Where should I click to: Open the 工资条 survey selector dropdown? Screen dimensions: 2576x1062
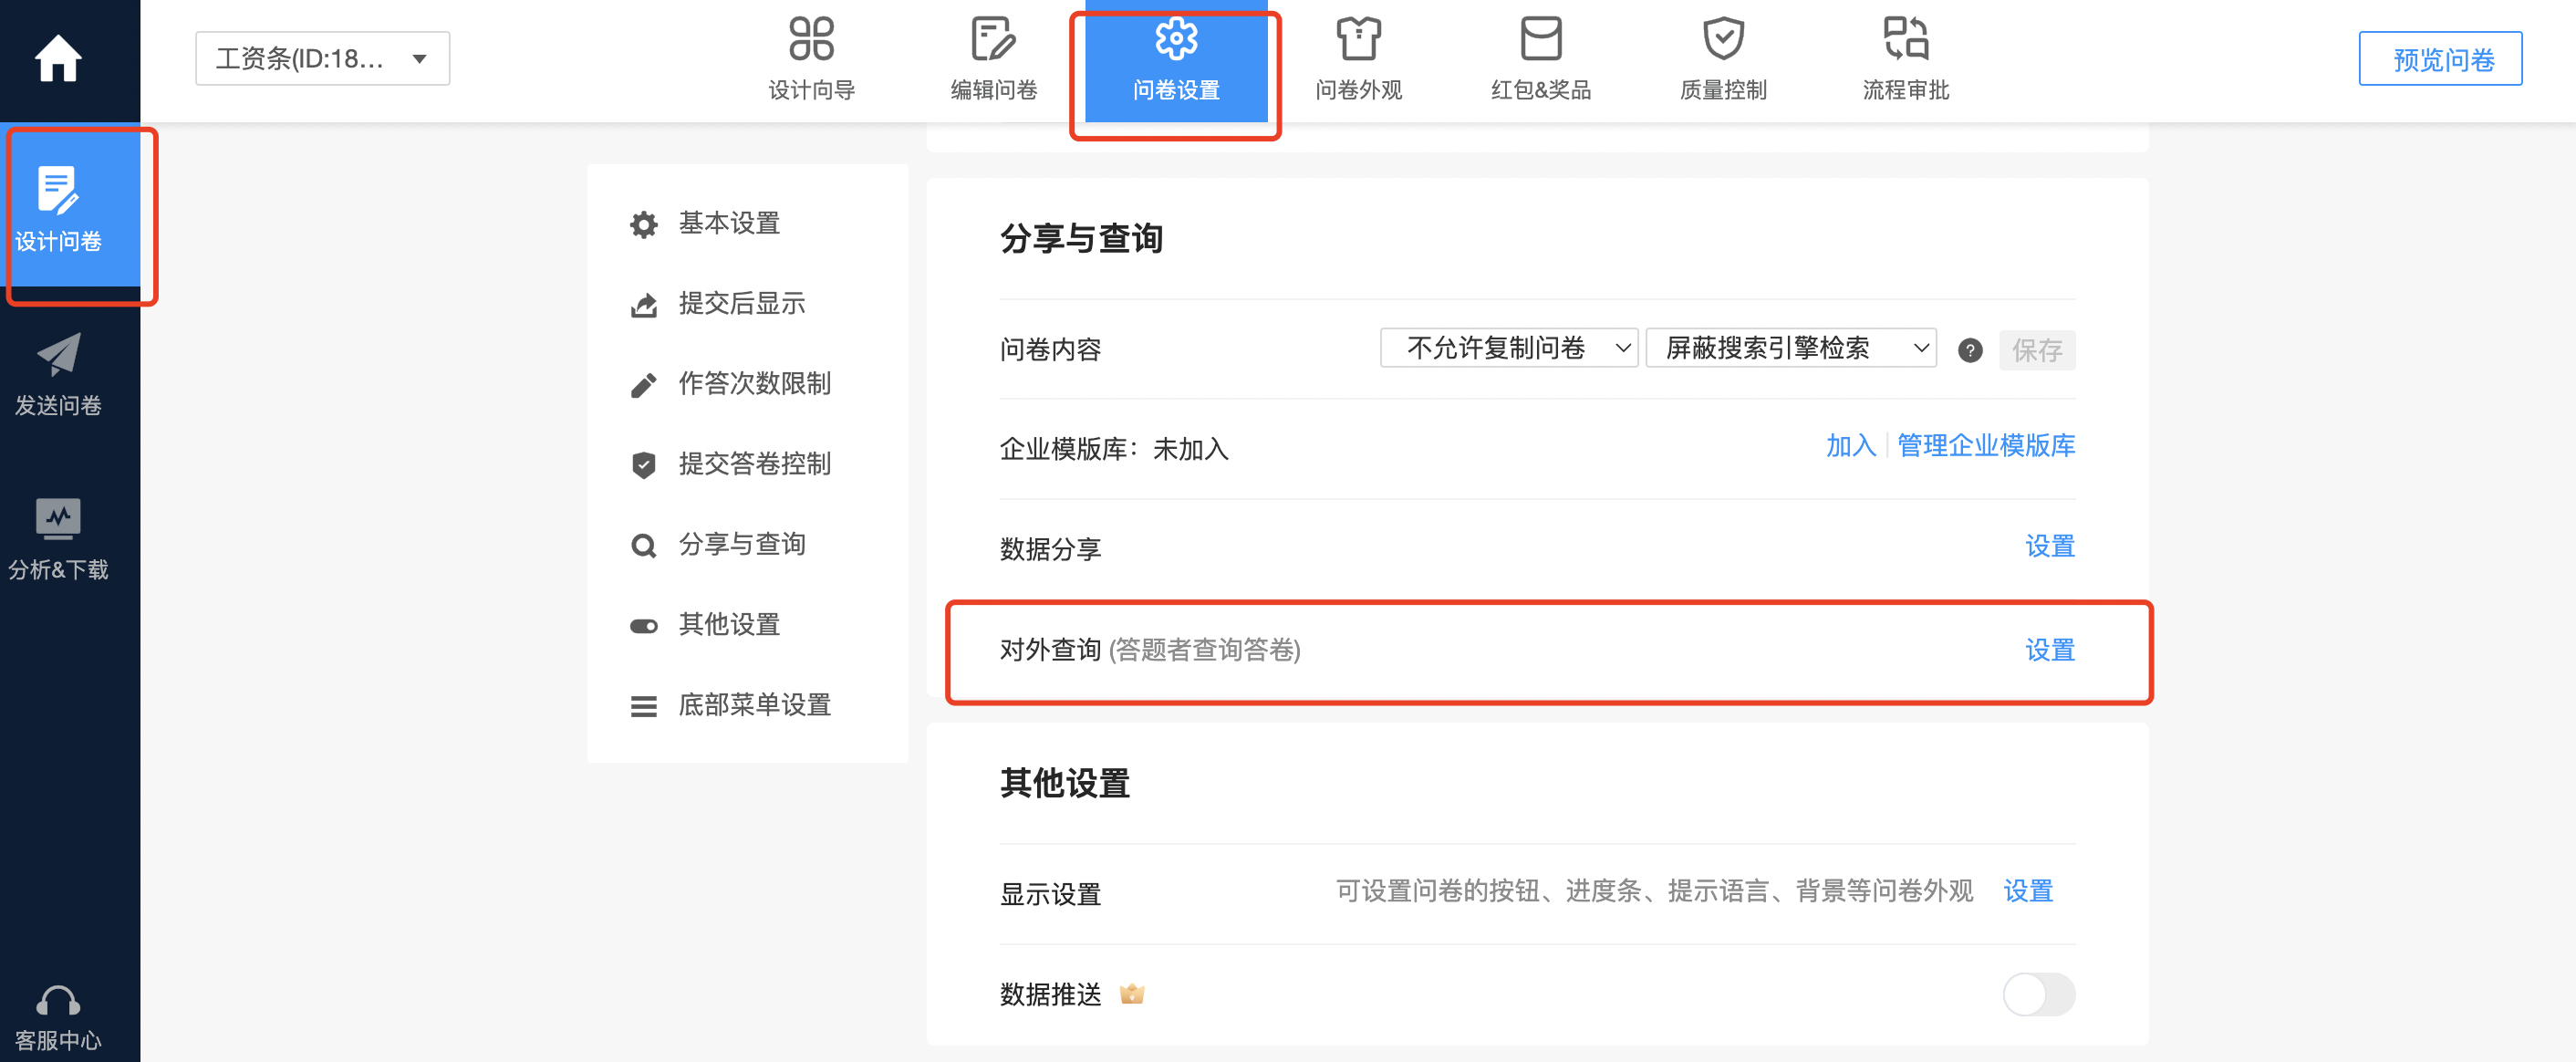pyautogui.click(x=322, y=58)
